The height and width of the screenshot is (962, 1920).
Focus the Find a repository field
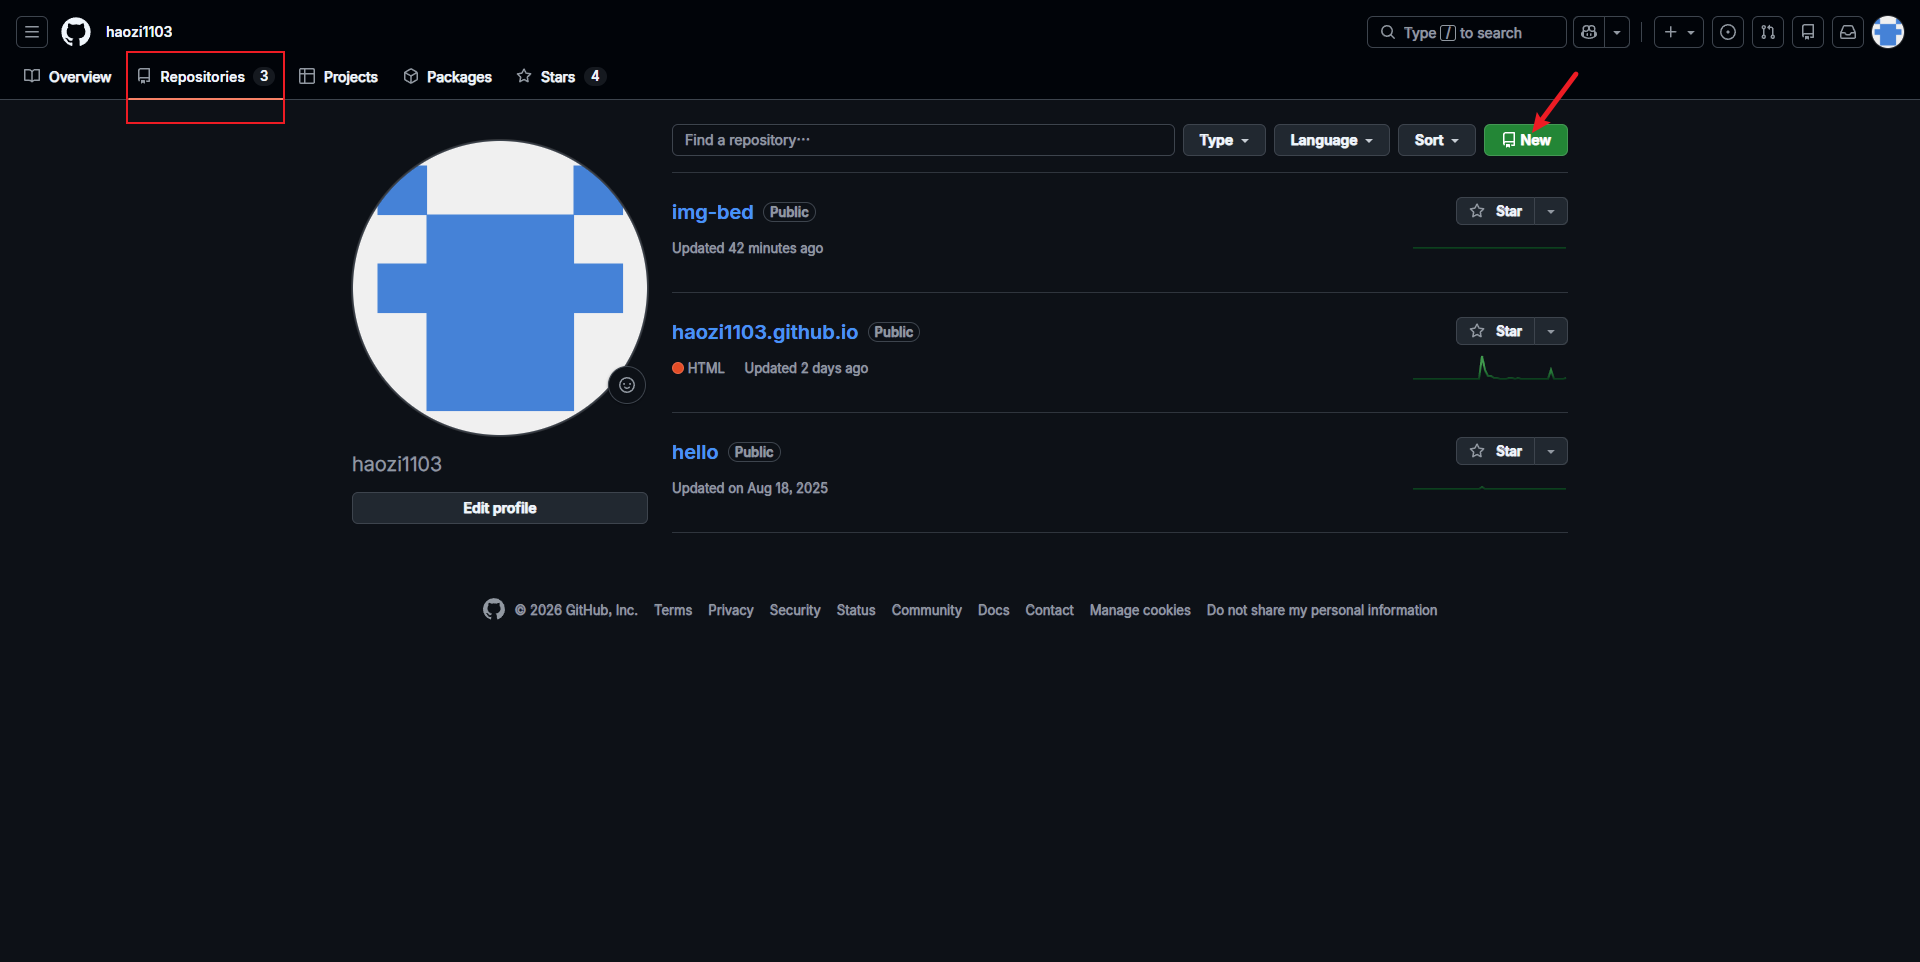pyautogui.click(x=923, y=140)
